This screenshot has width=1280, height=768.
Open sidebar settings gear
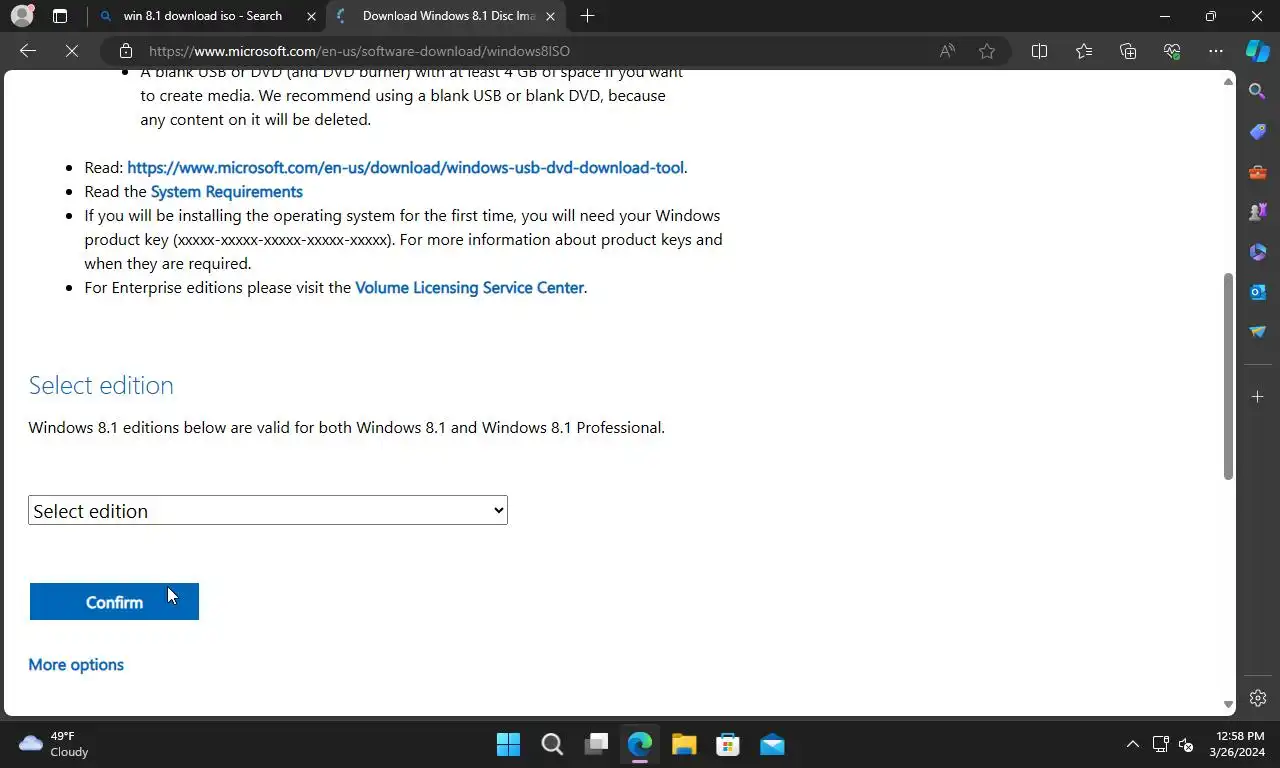(x=1258, y=698)
